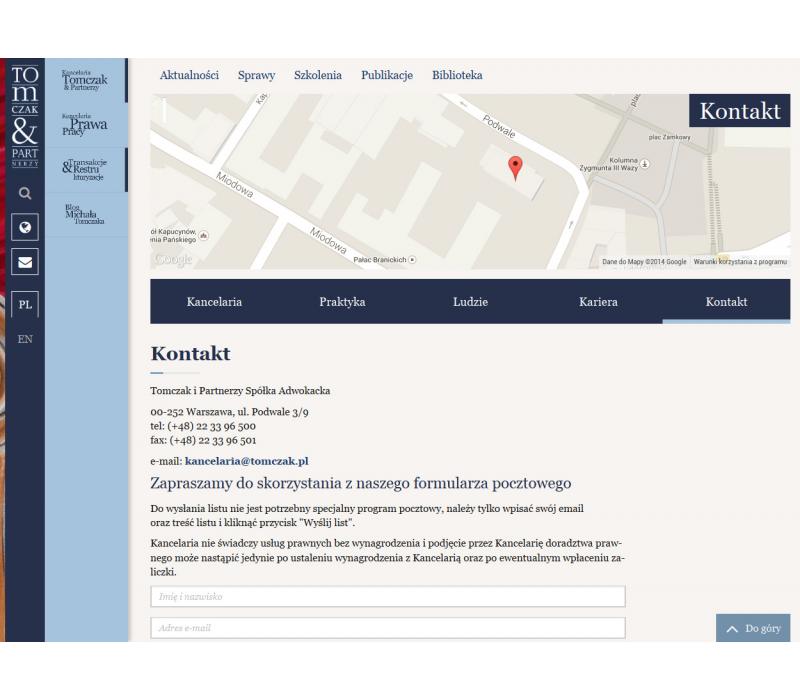Open Blog Michała Tomczaka

86,214
